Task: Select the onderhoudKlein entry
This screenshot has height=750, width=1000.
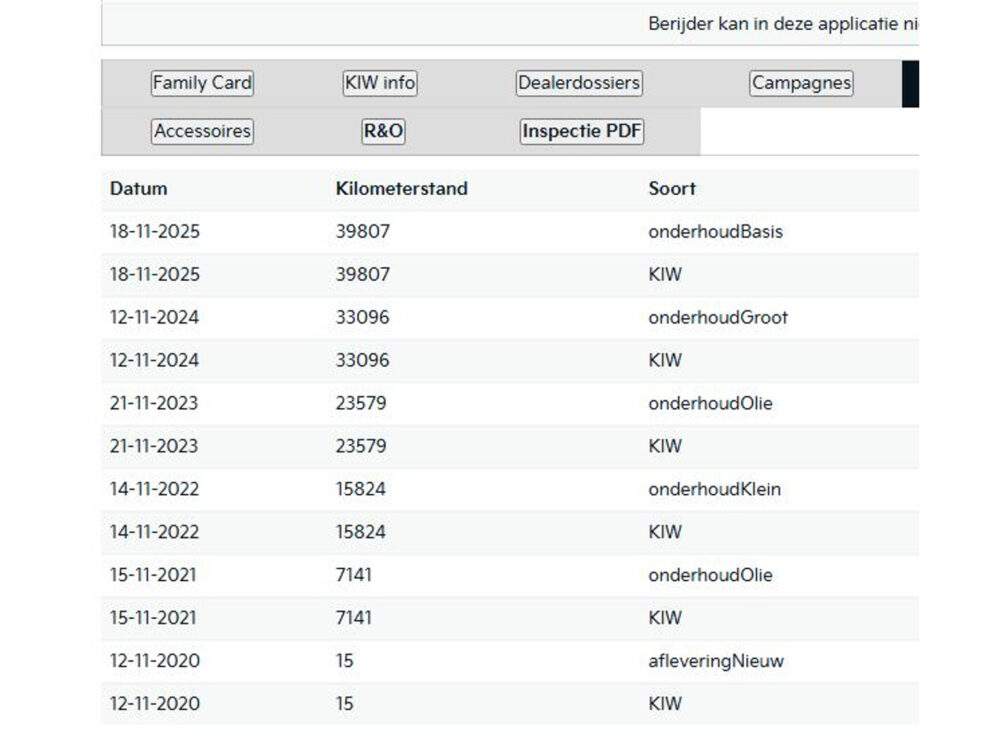Action: click(x=714, y=489)
